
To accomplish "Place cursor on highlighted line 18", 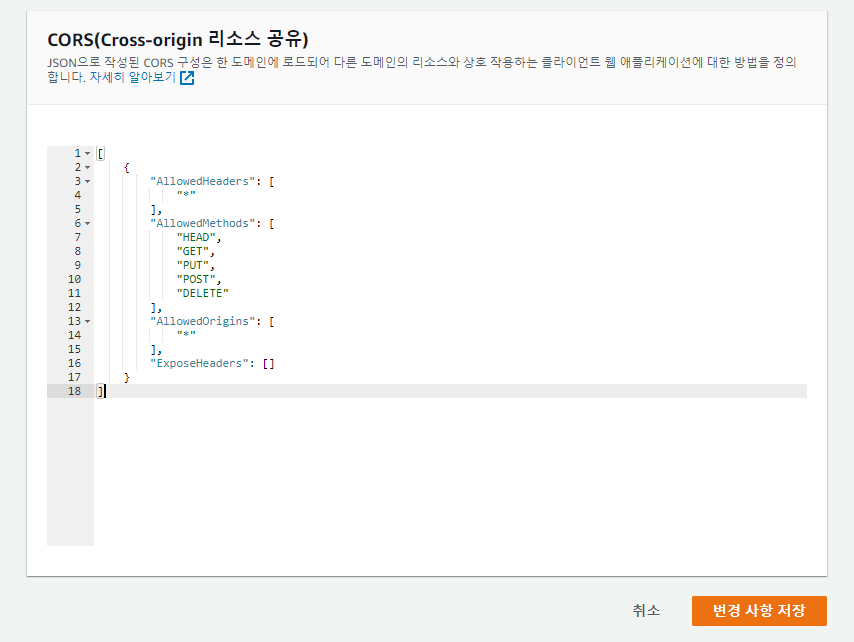I will click(451, 391).
